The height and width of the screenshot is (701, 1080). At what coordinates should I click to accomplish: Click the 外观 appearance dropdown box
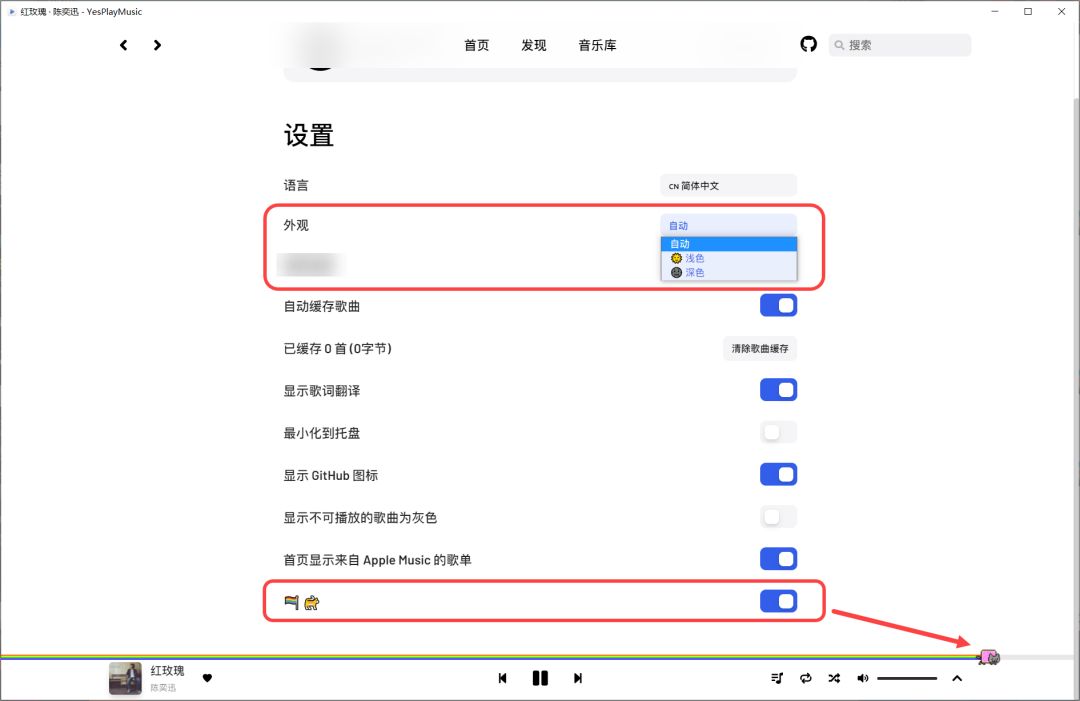[x=729, y=225]
